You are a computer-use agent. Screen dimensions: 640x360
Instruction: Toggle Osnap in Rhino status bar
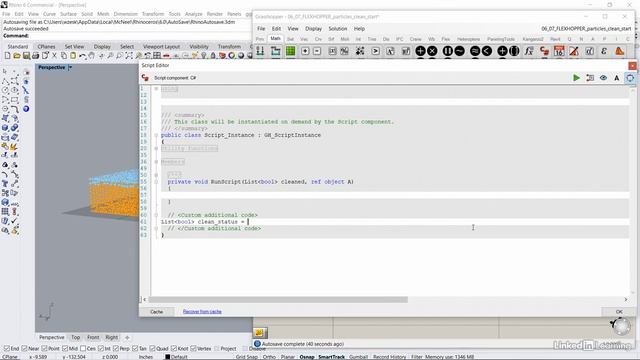point(307,357)
